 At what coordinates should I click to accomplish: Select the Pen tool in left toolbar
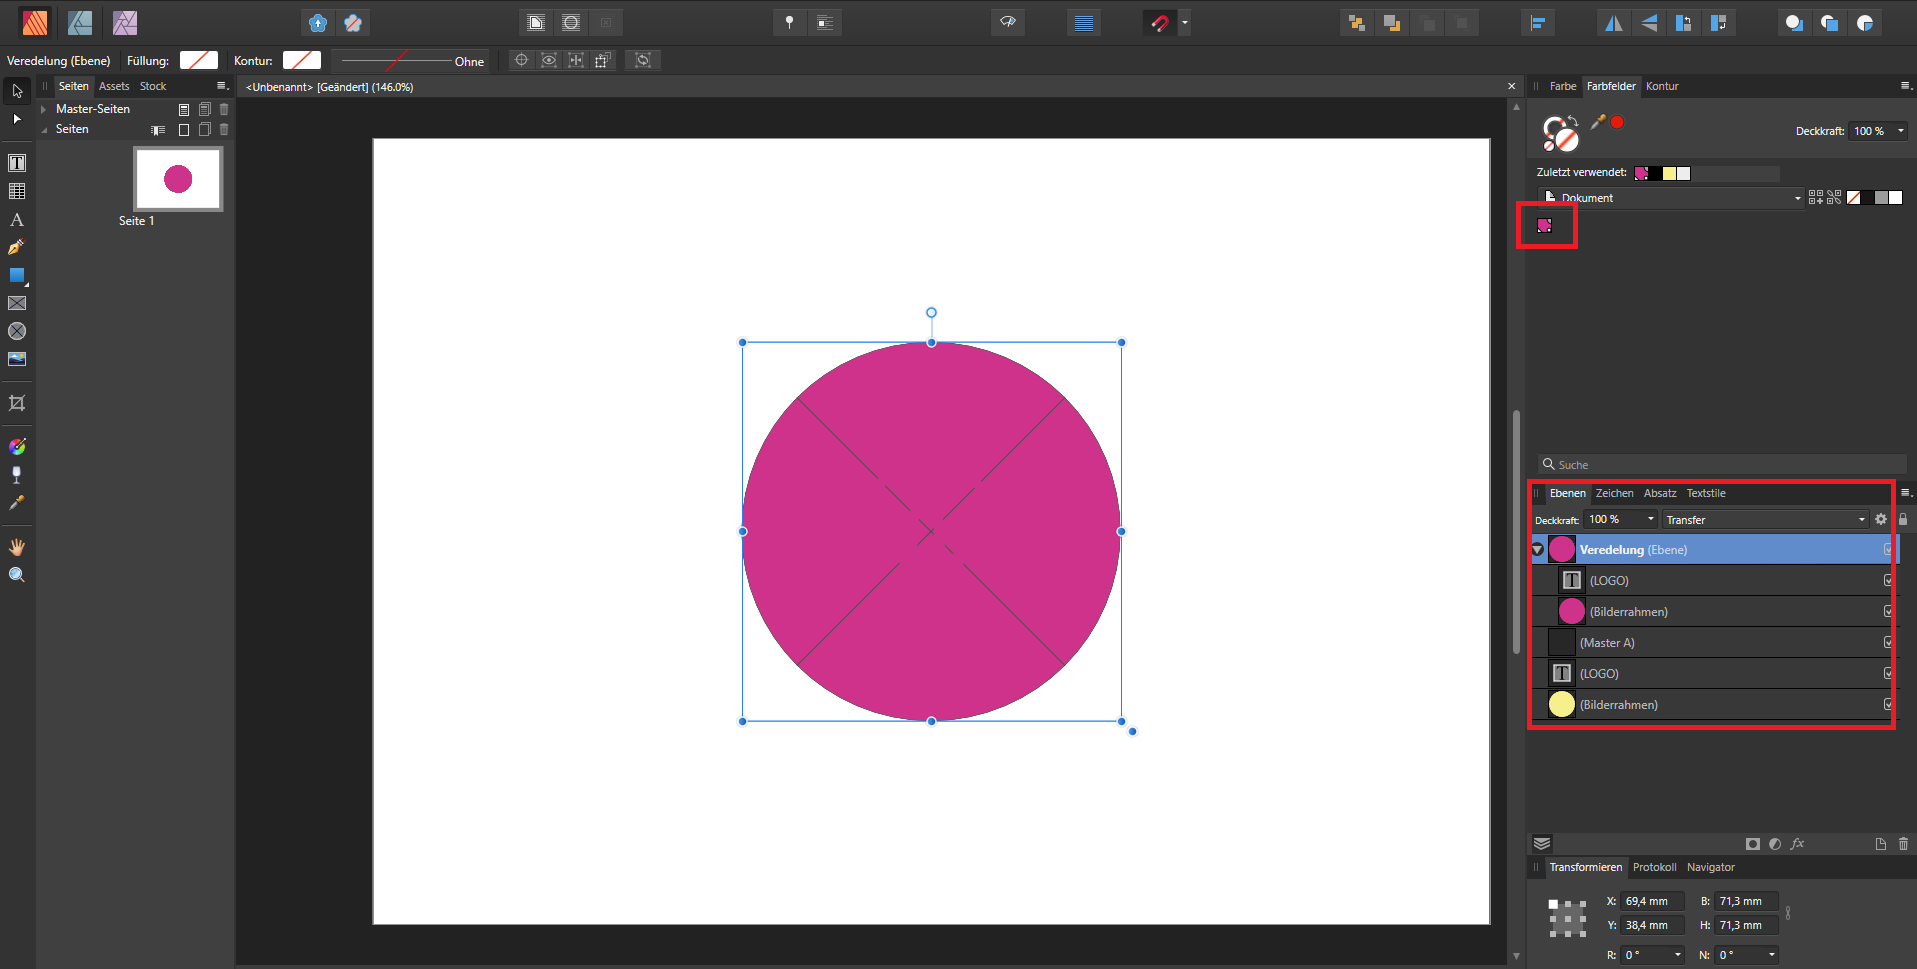tap(16, 247)
